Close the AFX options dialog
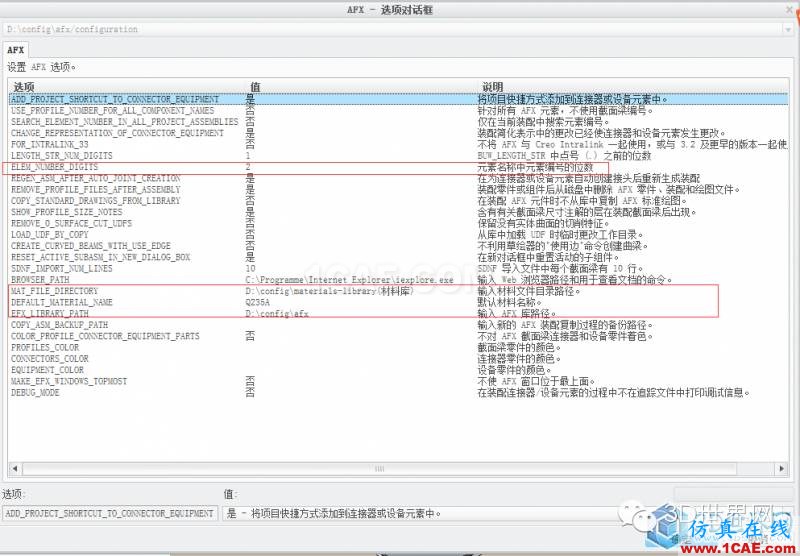 pyautogui.click(x=790, y=10)
